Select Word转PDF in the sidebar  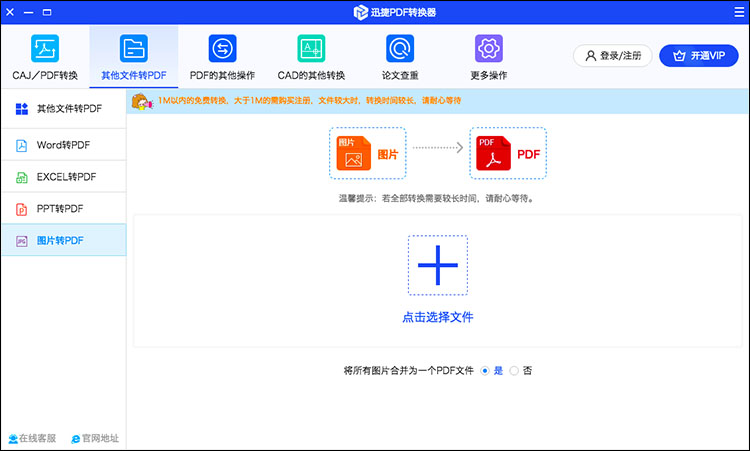click(64, 145)
